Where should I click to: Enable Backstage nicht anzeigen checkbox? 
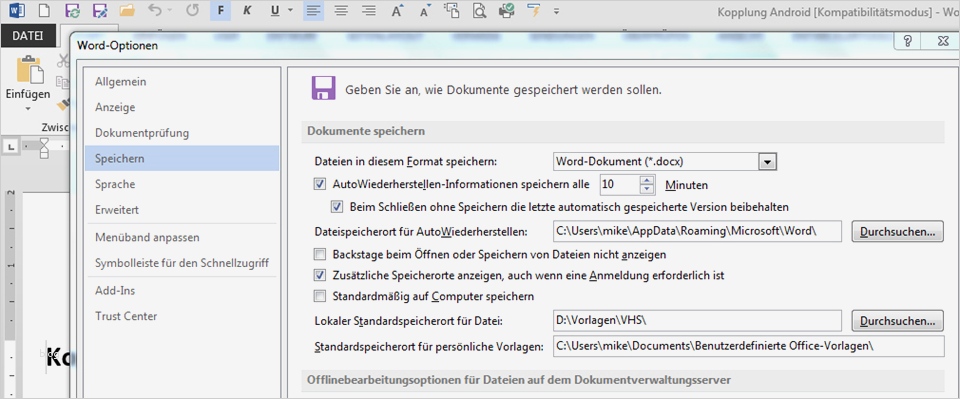tap(320, 253)
